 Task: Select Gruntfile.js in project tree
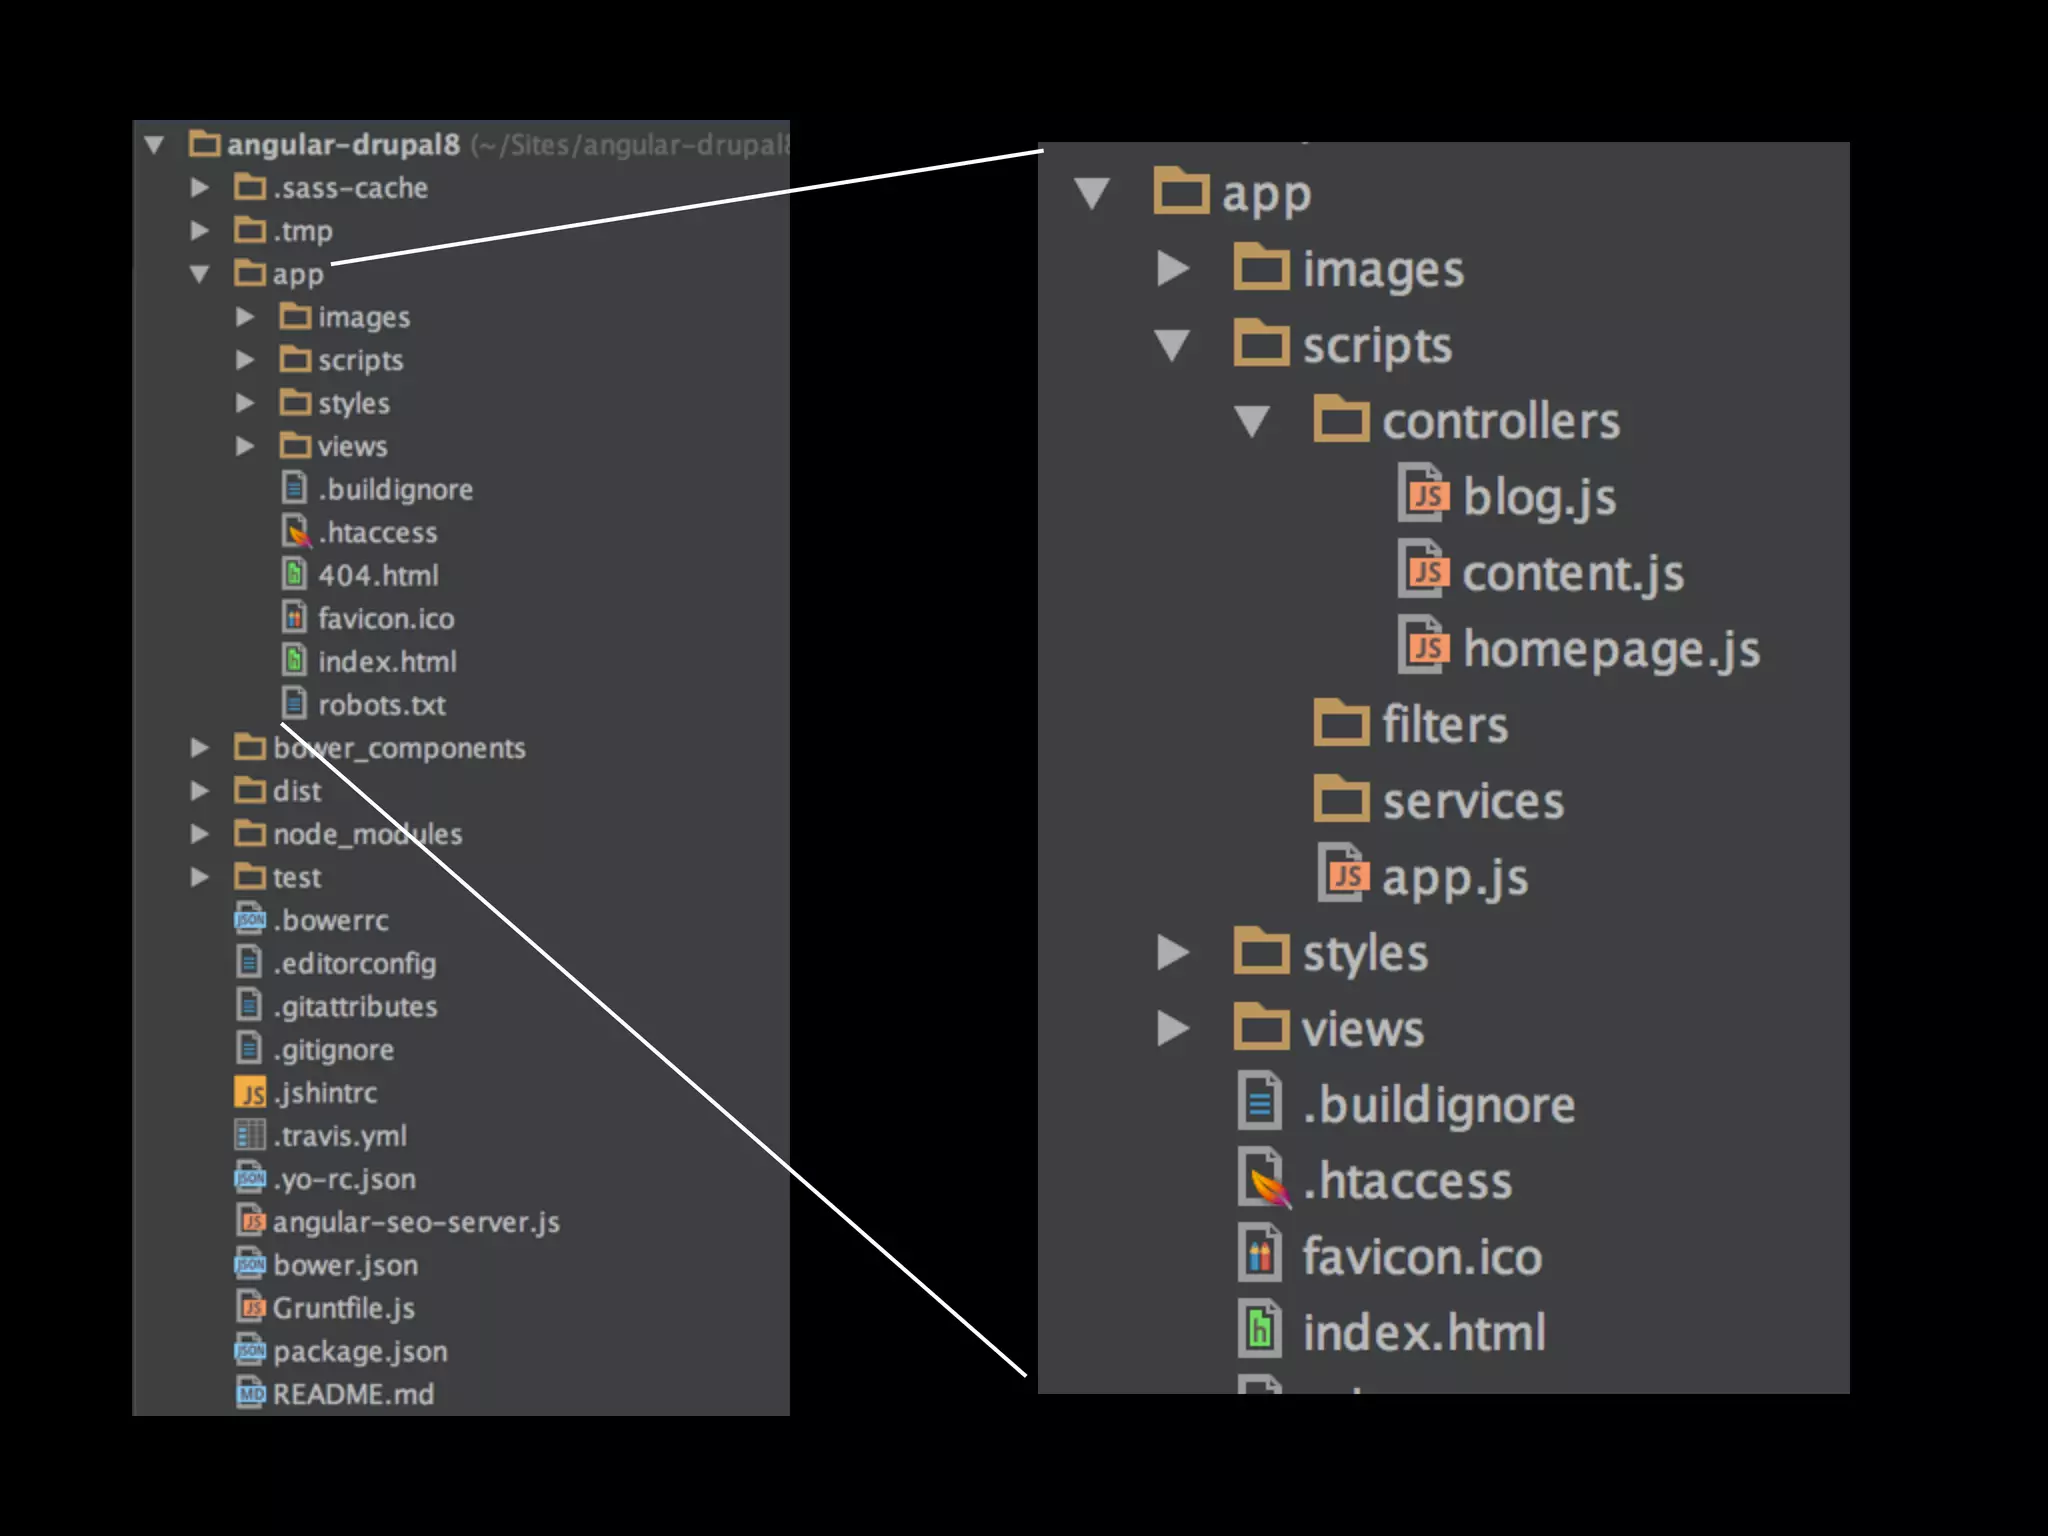(343, 1308)
